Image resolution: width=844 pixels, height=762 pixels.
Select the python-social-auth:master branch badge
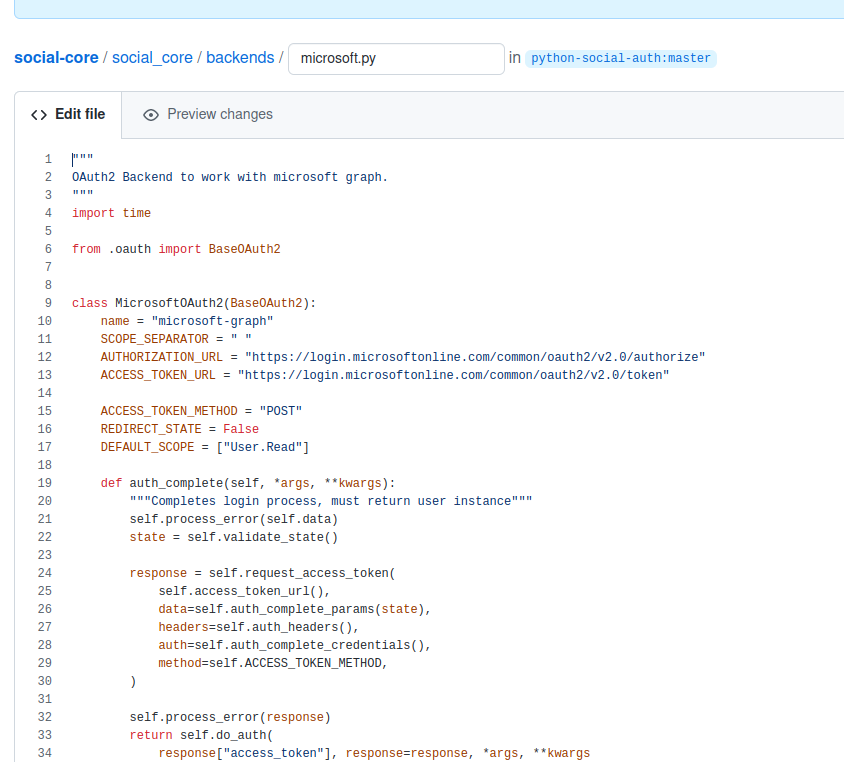(x=621, y=58)
